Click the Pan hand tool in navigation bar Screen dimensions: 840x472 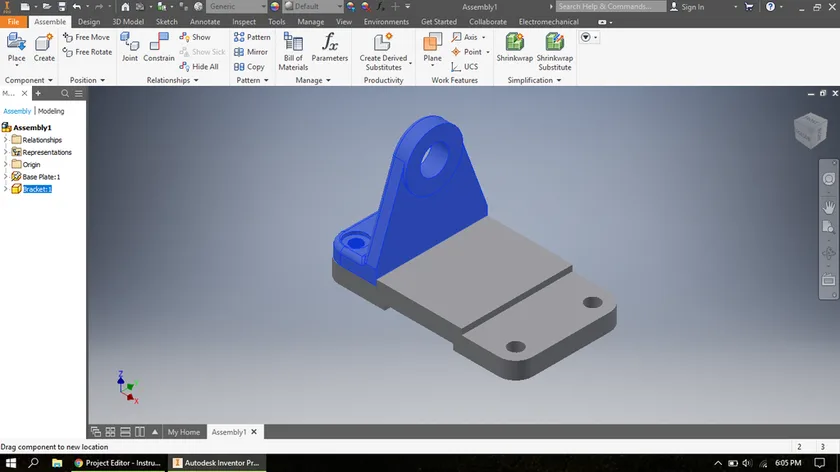(x=828, y=207)
